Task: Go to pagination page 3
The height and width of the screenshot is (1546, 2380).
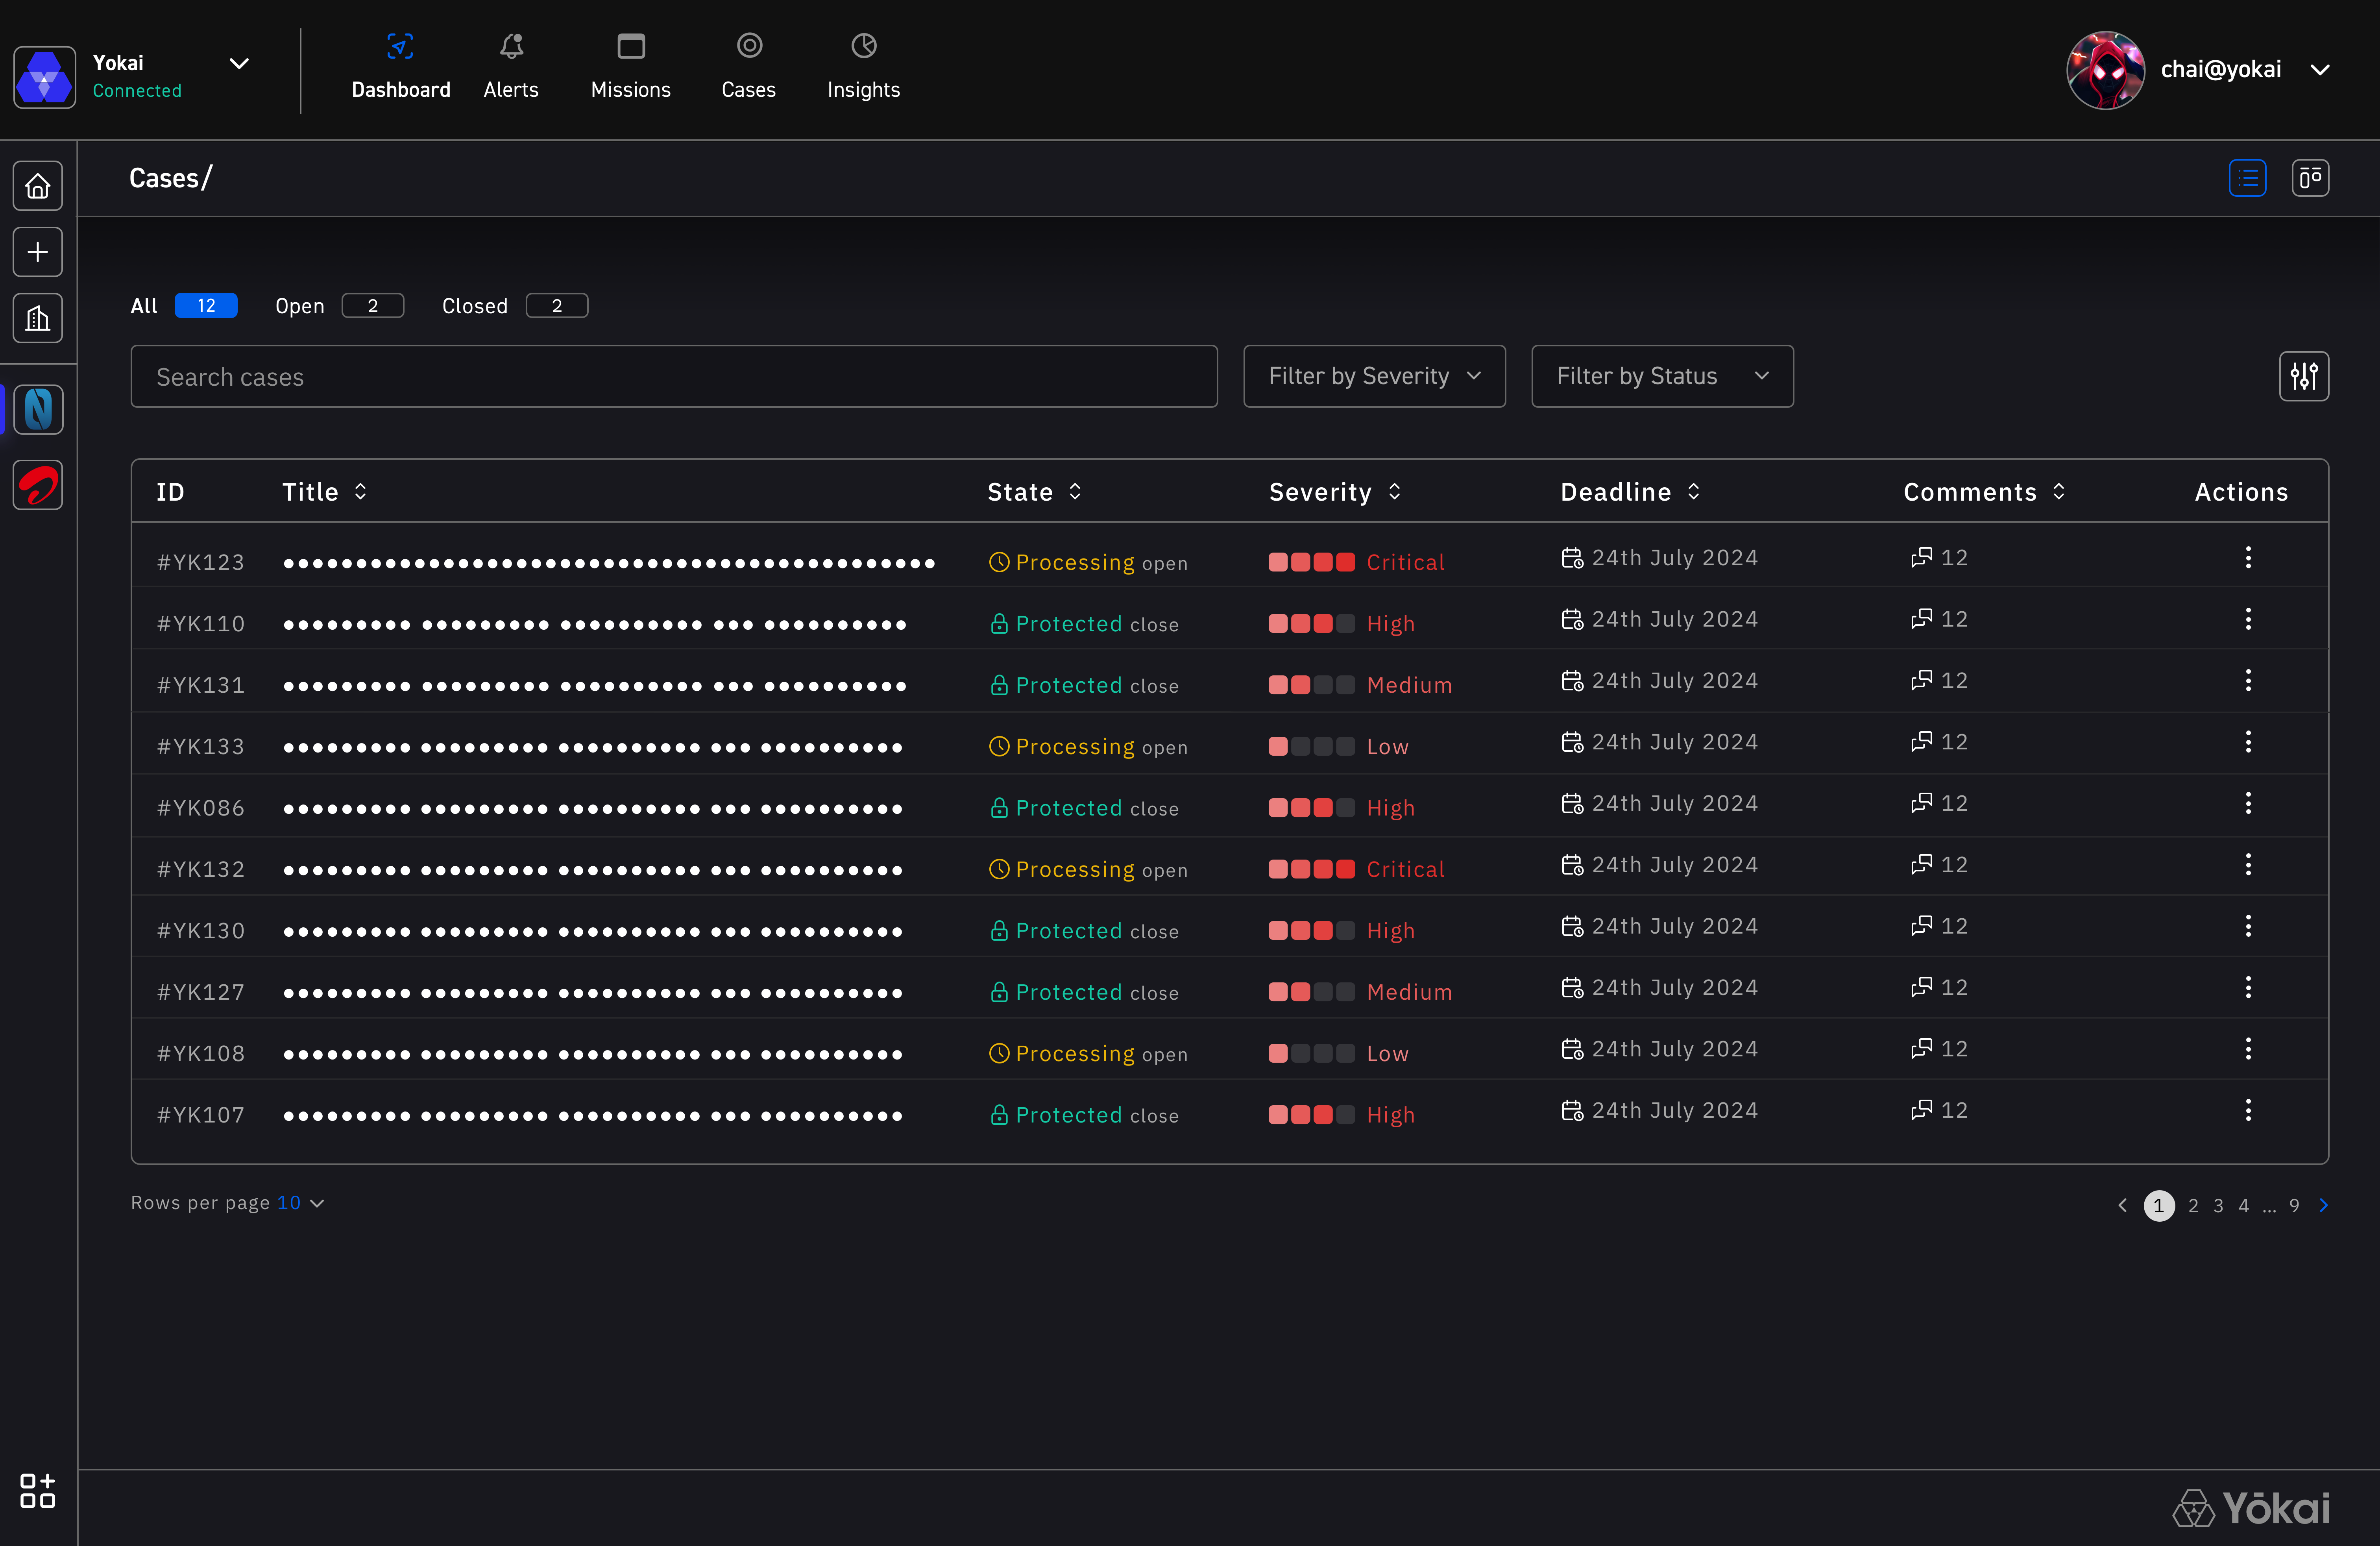Action: pyautogui.click(x=2218, y=1206)
